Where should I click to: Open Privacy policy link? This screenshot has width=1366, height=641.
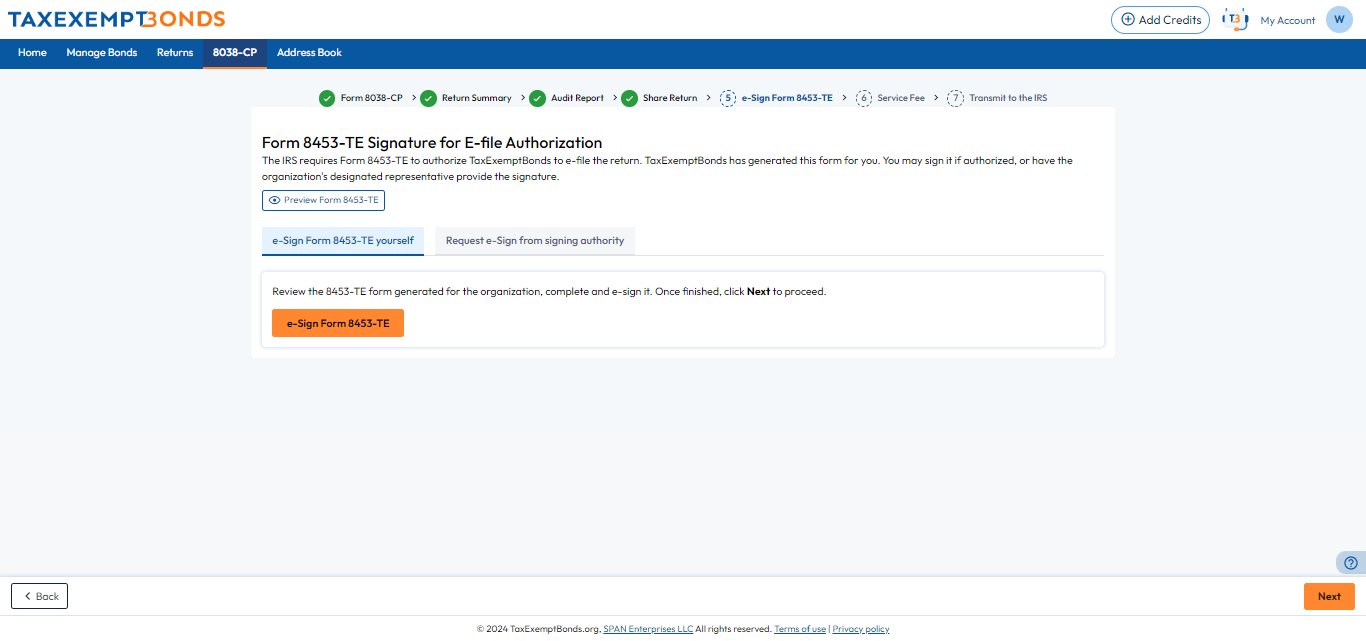(861, 629)
